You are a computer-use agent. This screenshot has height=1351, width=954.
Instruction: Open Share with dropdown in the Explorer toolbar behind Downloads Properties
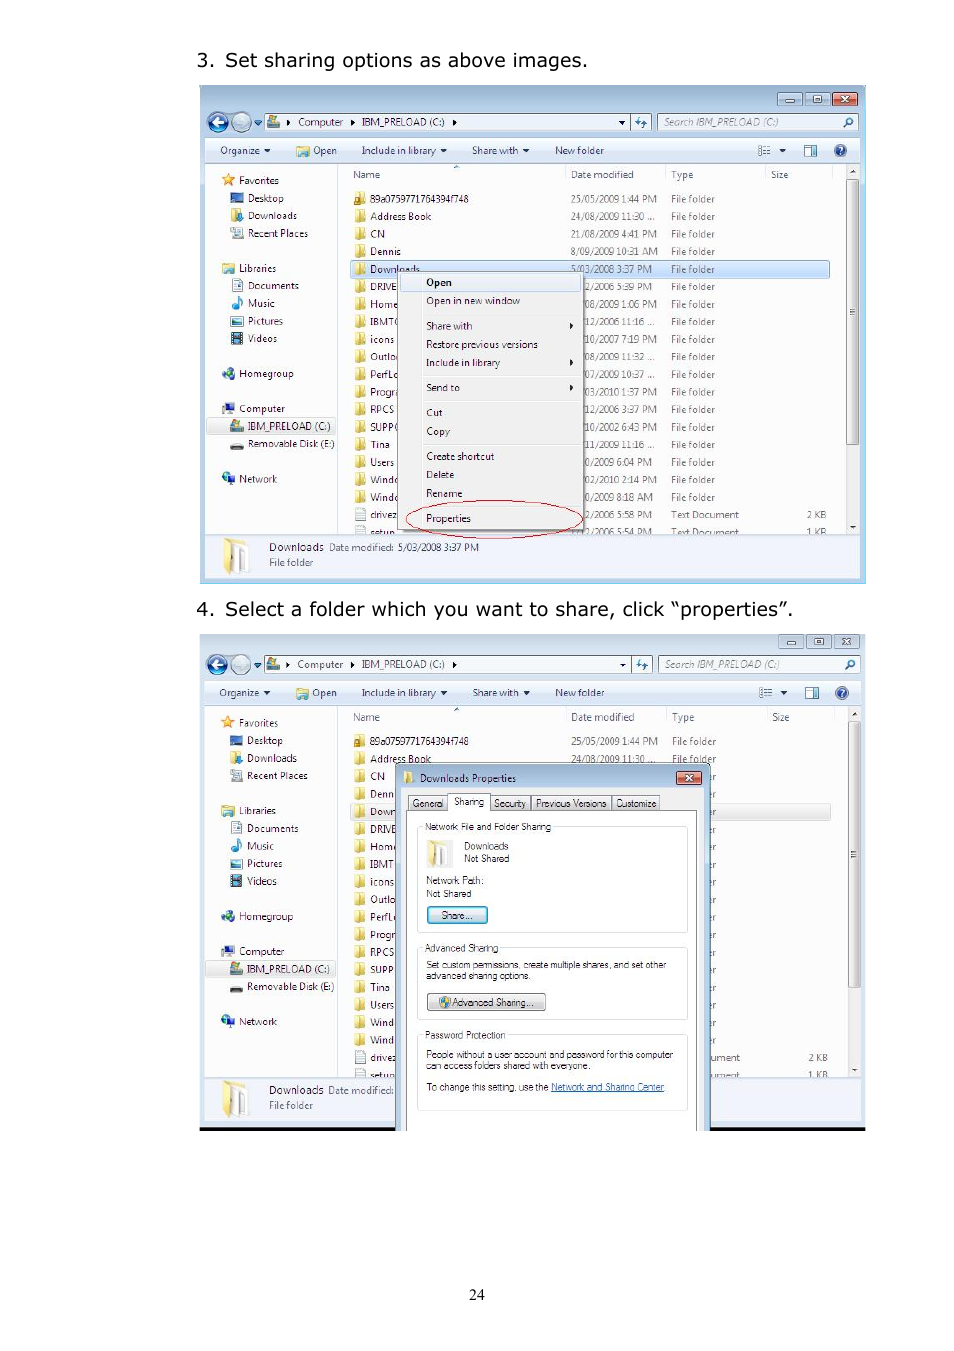pyautogui.click(x=501, y=693)
